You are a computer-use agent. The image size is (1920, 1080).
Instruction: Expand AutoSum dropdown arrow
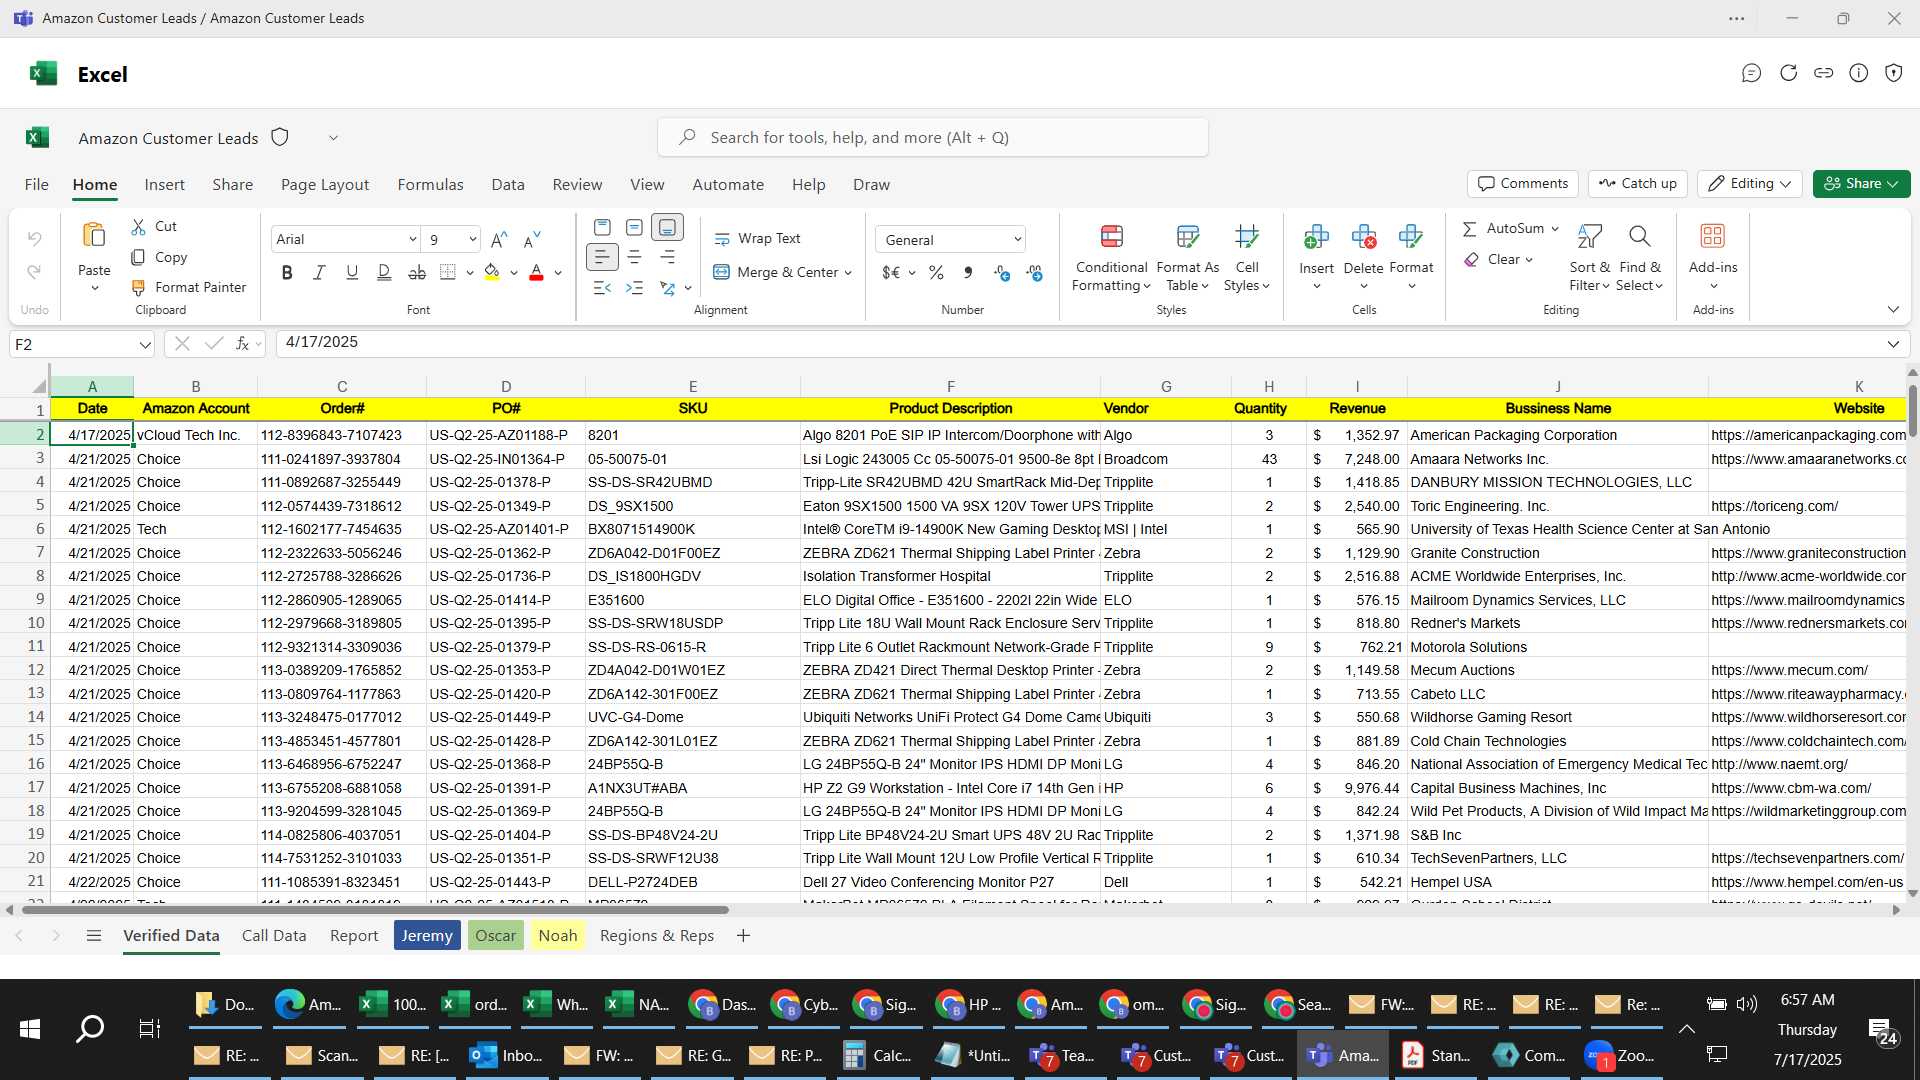(x=1555, y=229)
